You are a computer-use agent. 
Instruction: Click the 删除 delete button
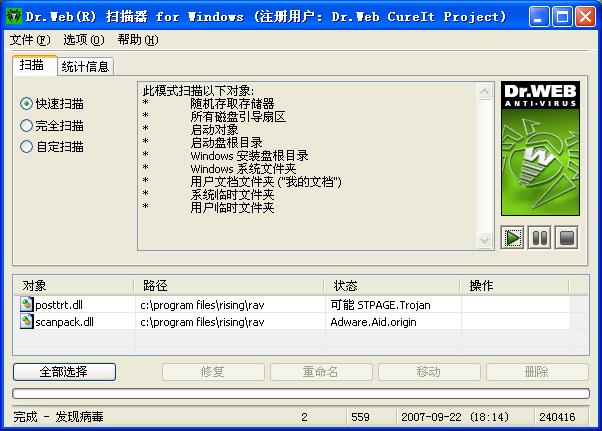[x=537, y=372]
